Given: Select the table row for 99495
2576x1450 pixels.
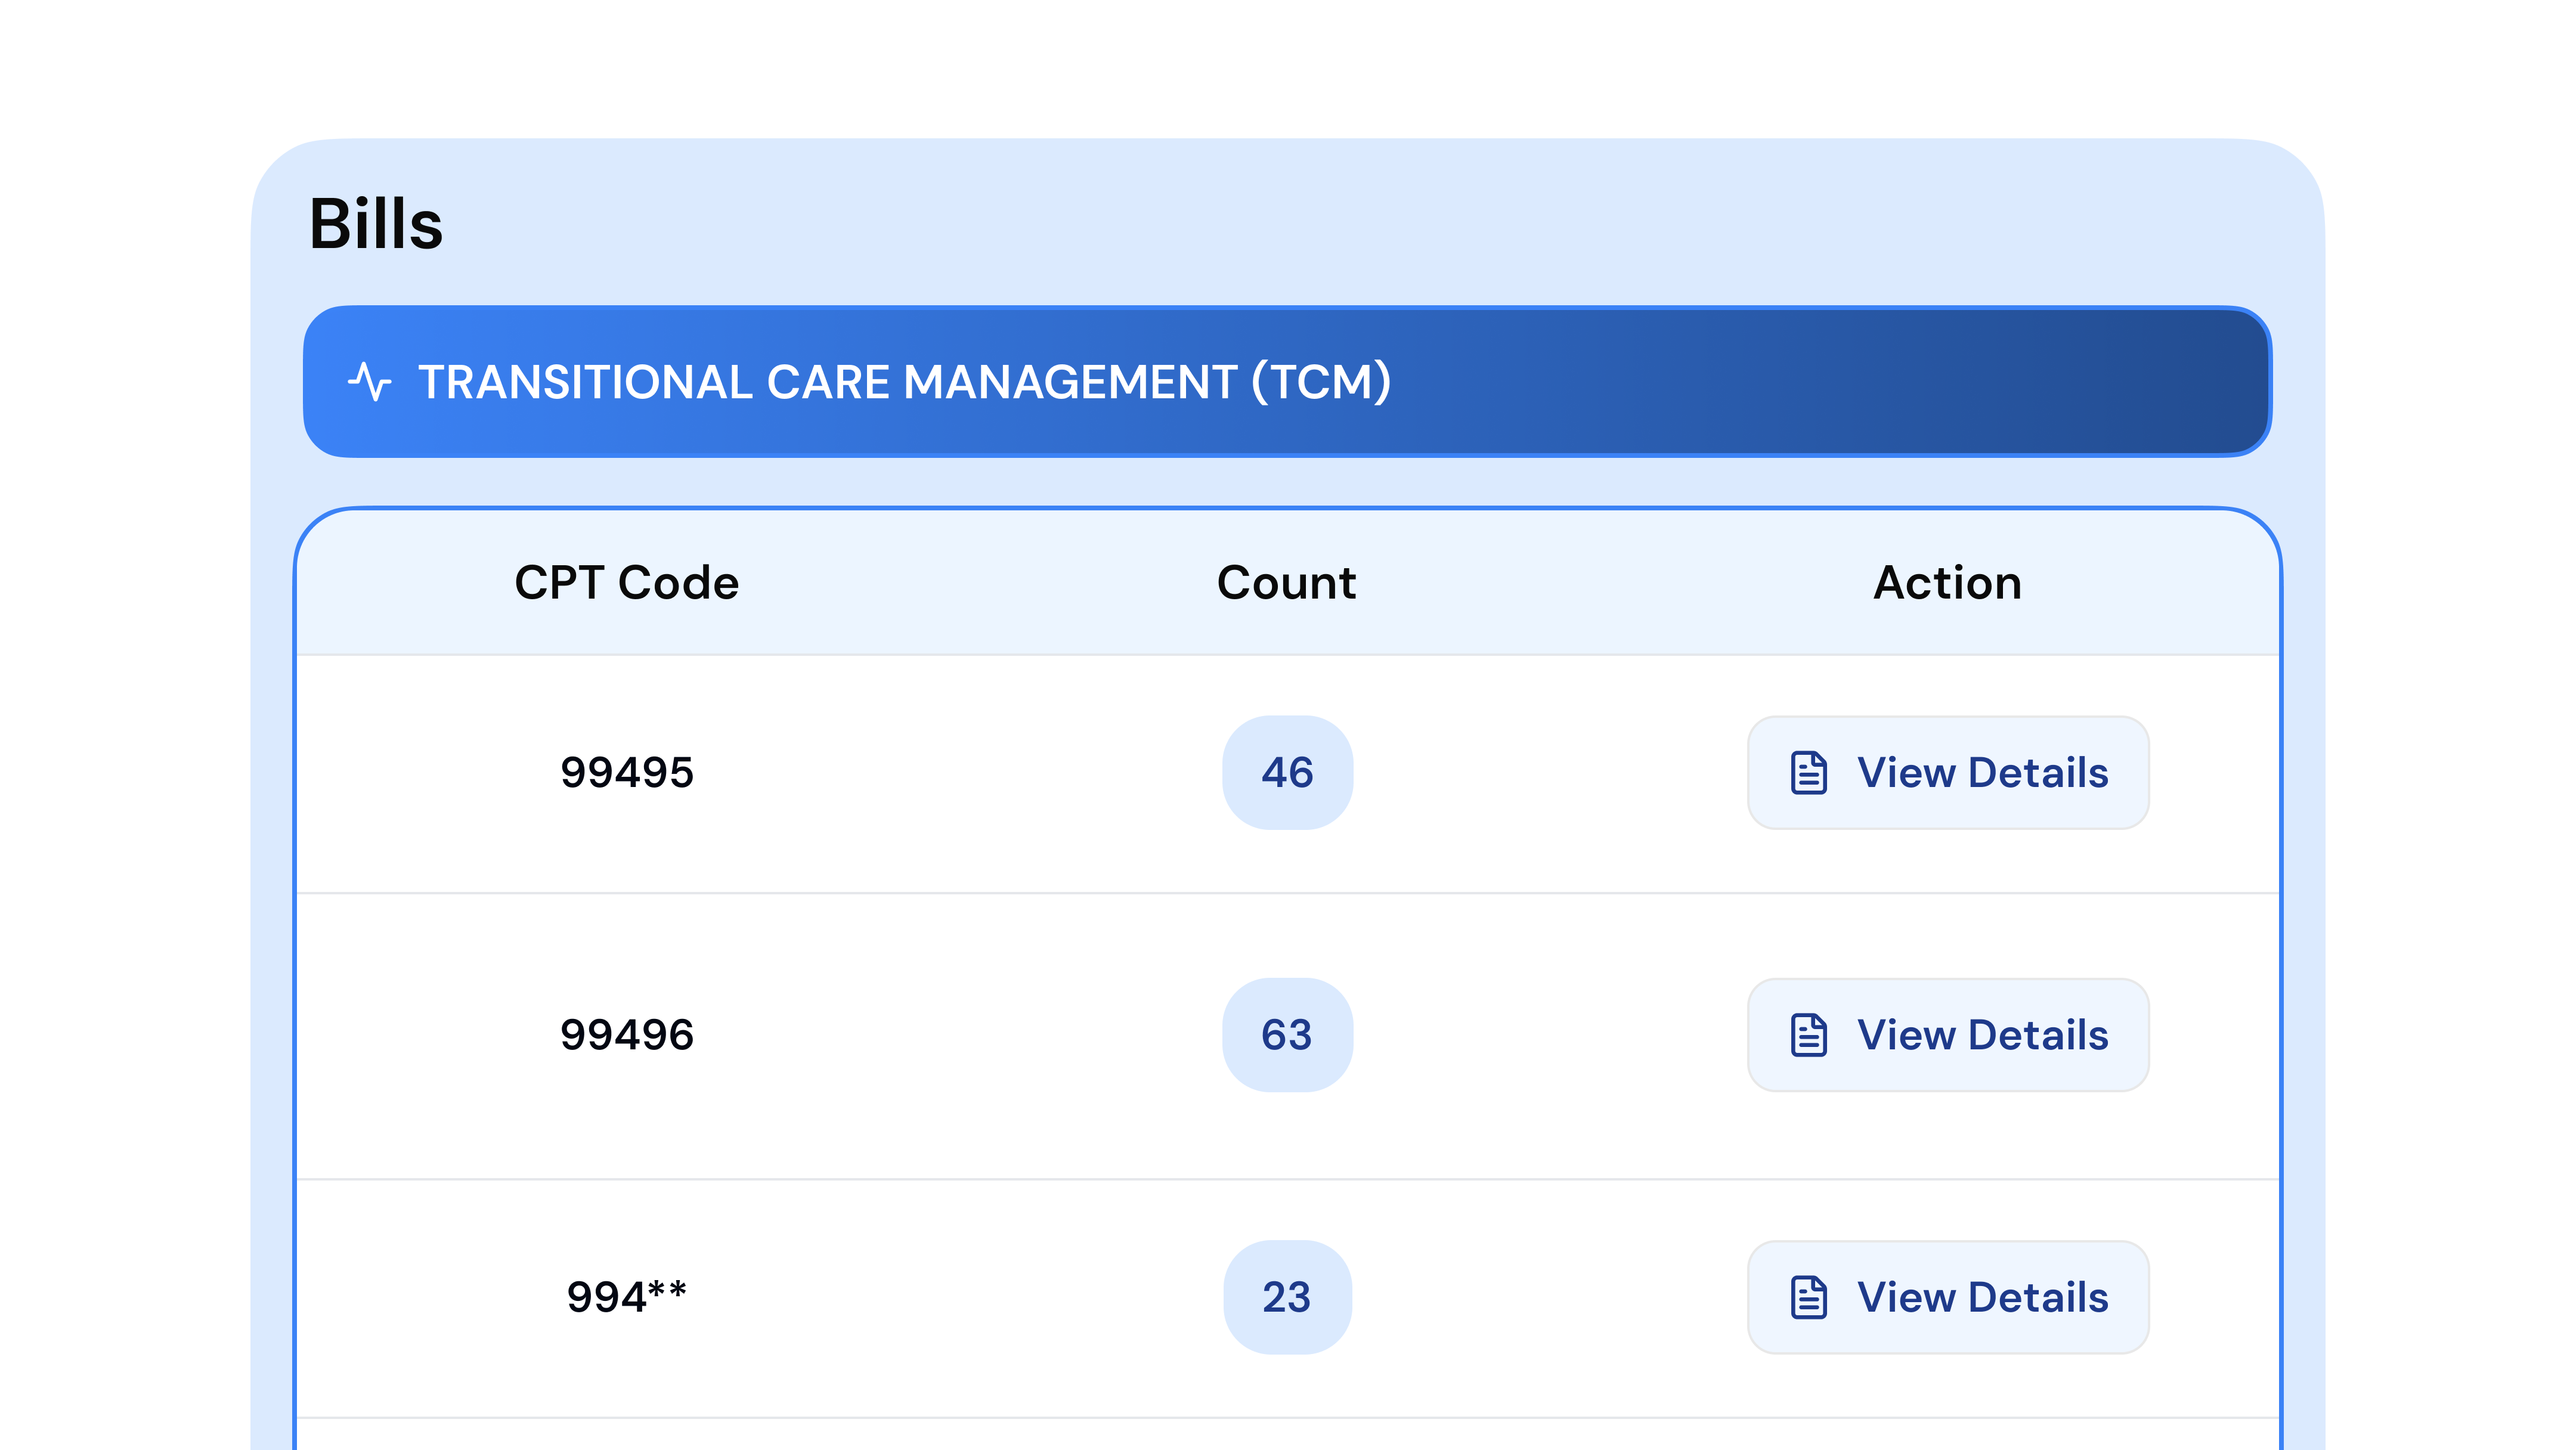Looking at the screenshot, I should point(1000,772).
